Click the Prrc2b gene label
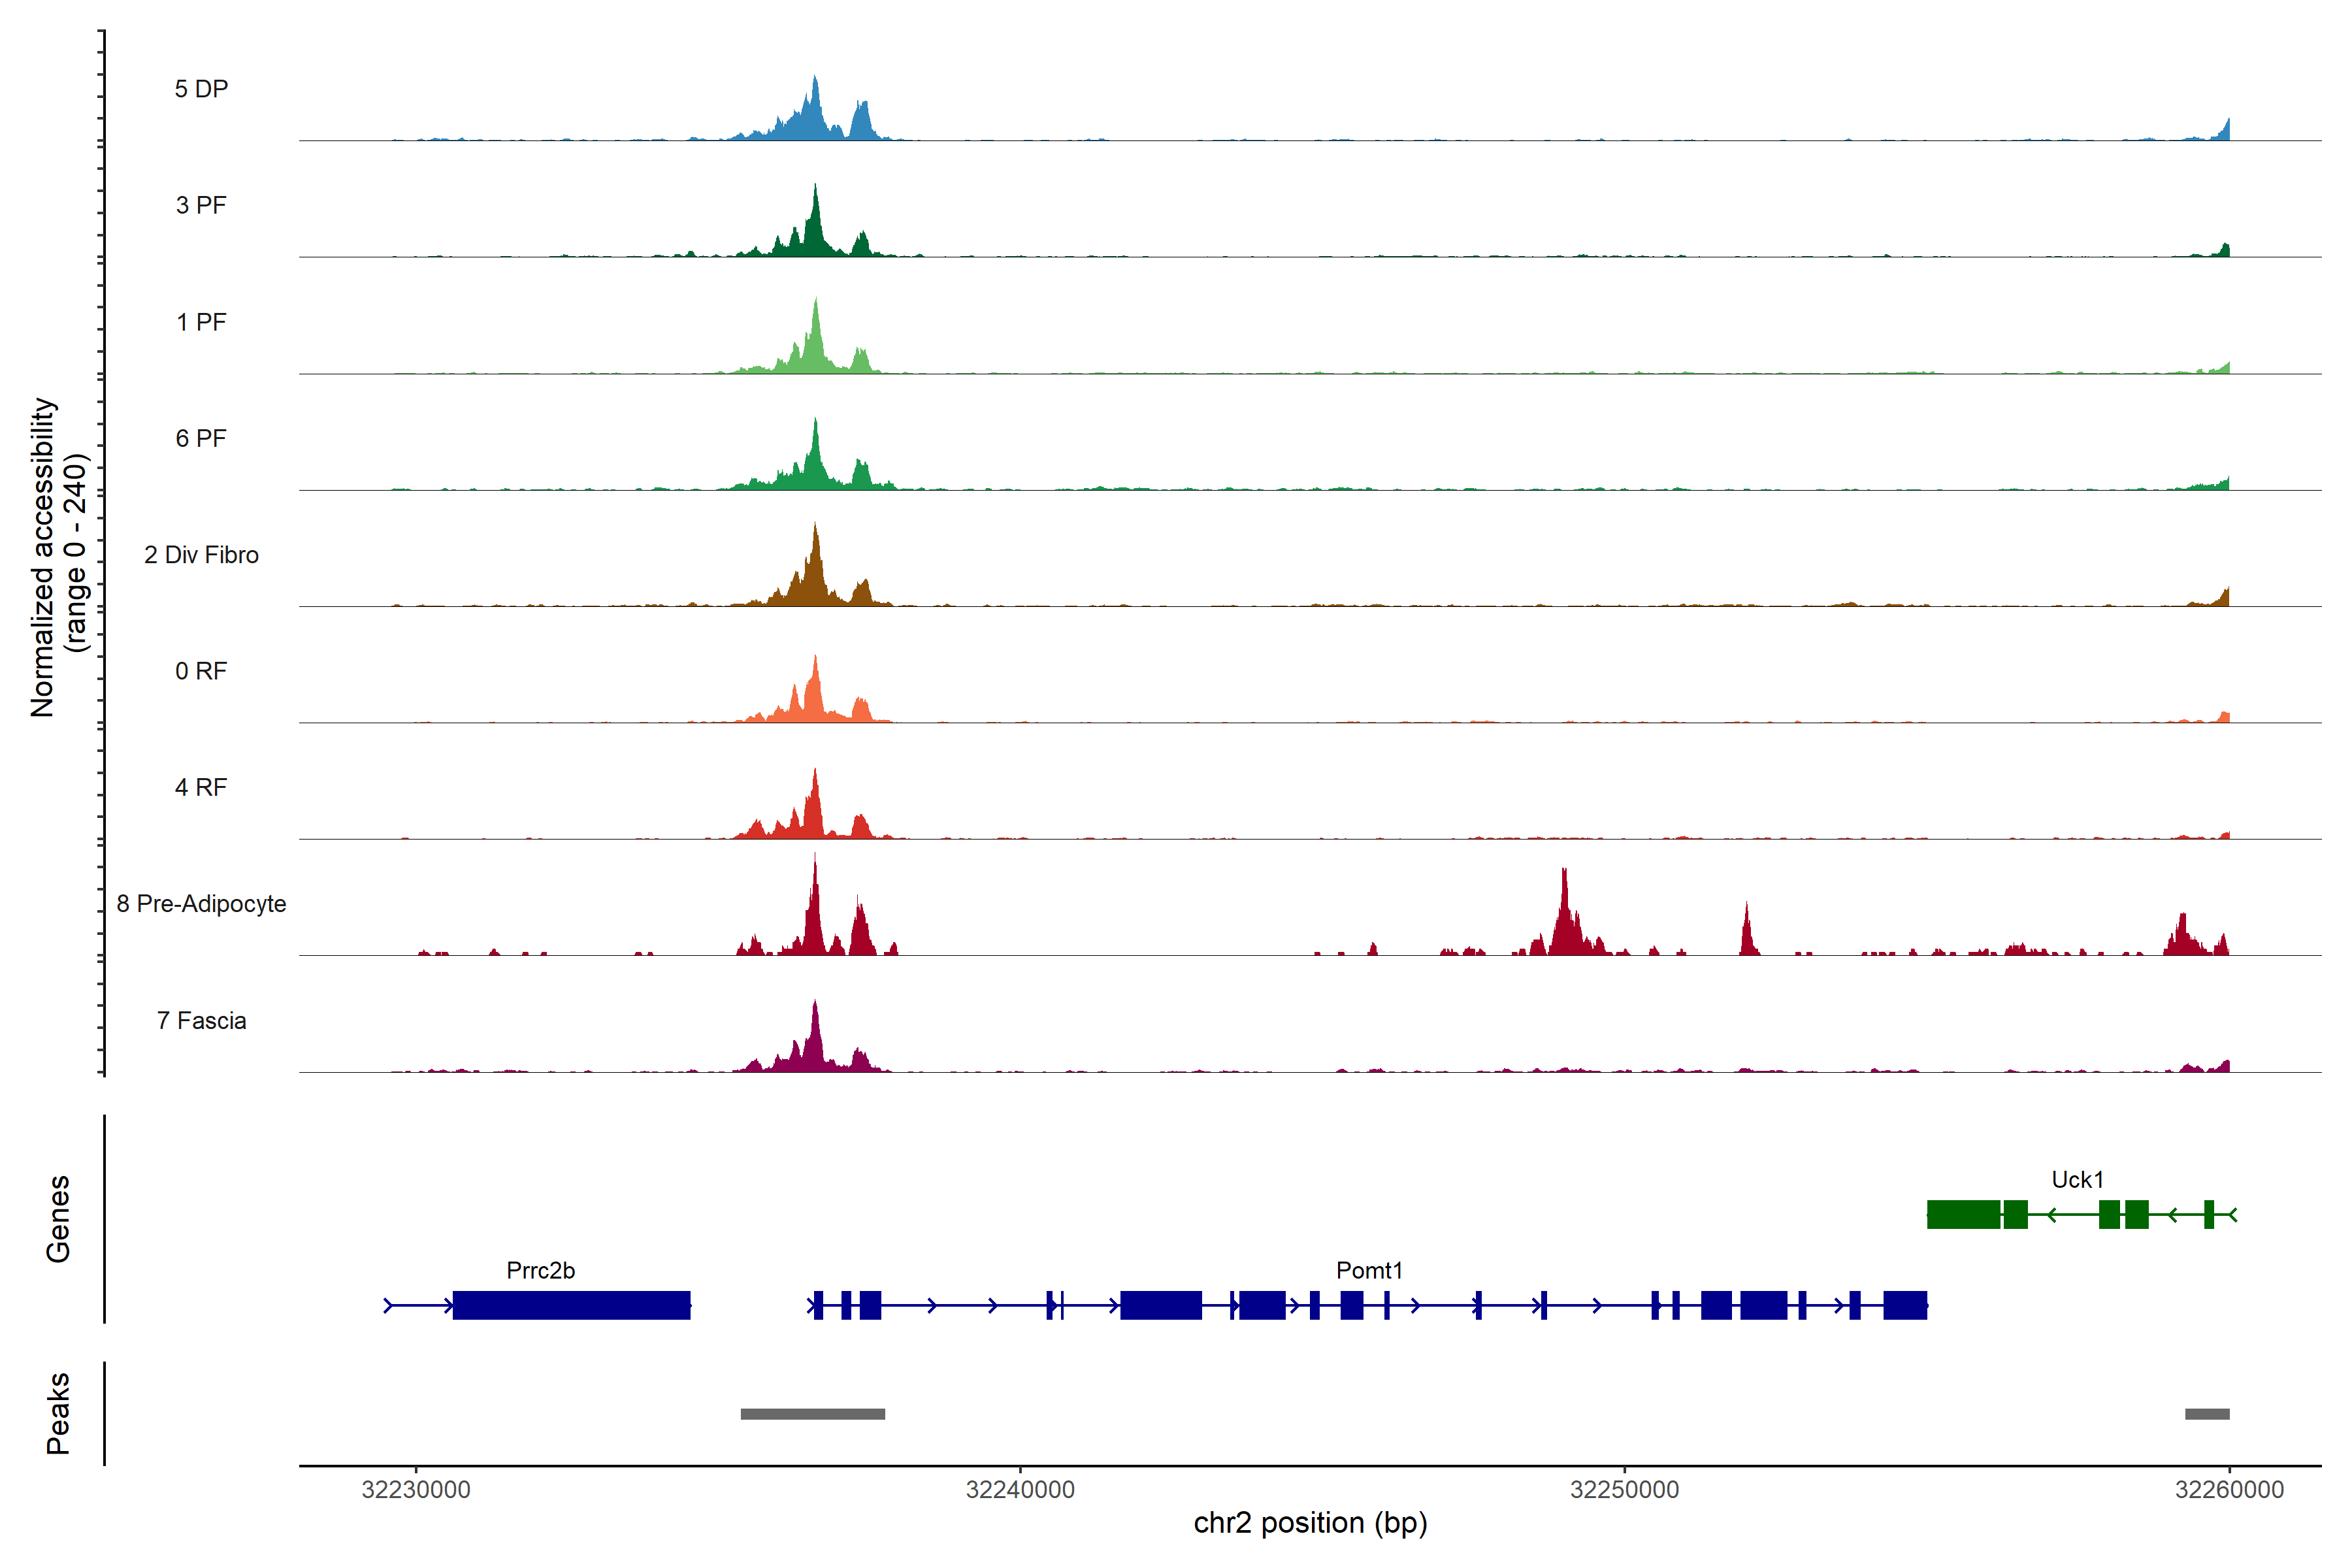 coord(540,1270)
